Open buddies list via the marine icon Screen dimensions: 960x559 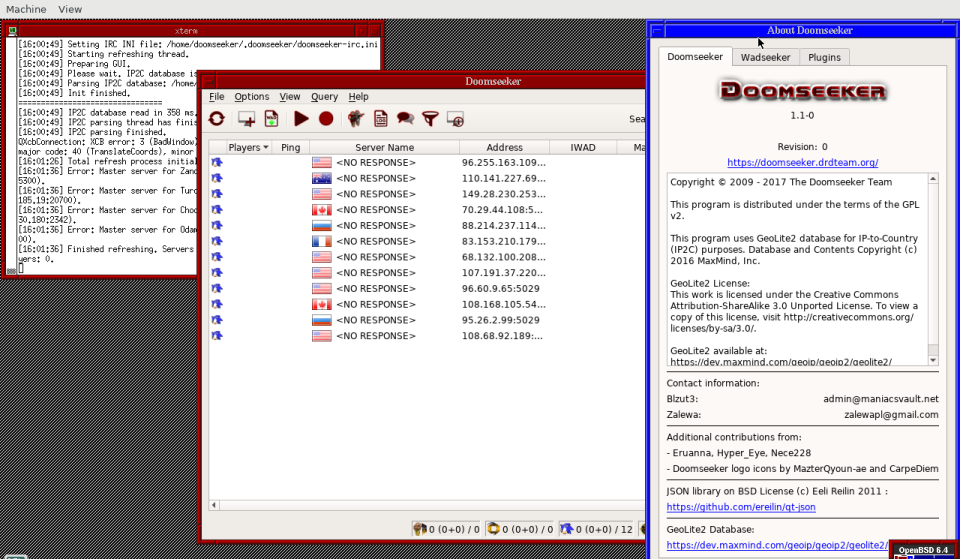point(355,119)
